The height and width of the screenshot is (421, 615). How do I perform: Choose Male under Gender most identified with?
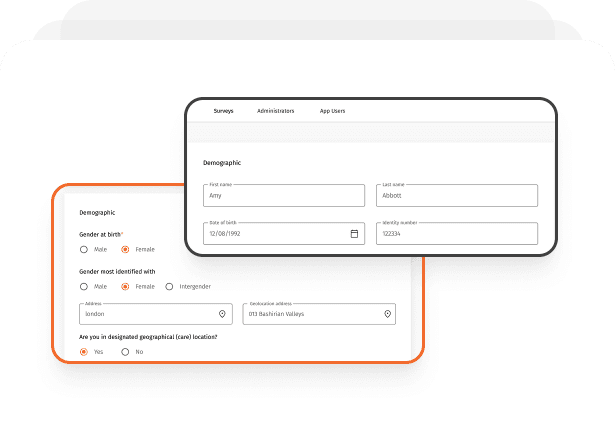84,287
